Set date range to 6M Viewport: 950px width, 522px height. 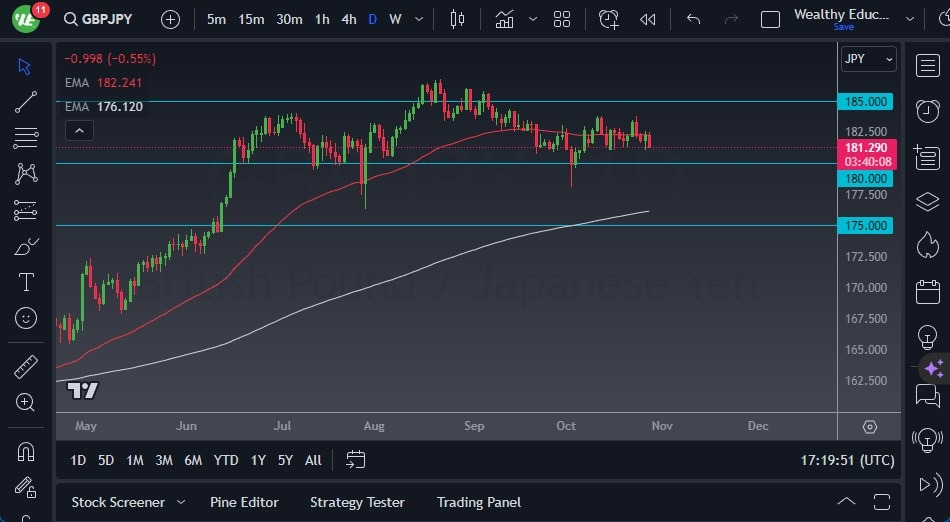point(193,460)
